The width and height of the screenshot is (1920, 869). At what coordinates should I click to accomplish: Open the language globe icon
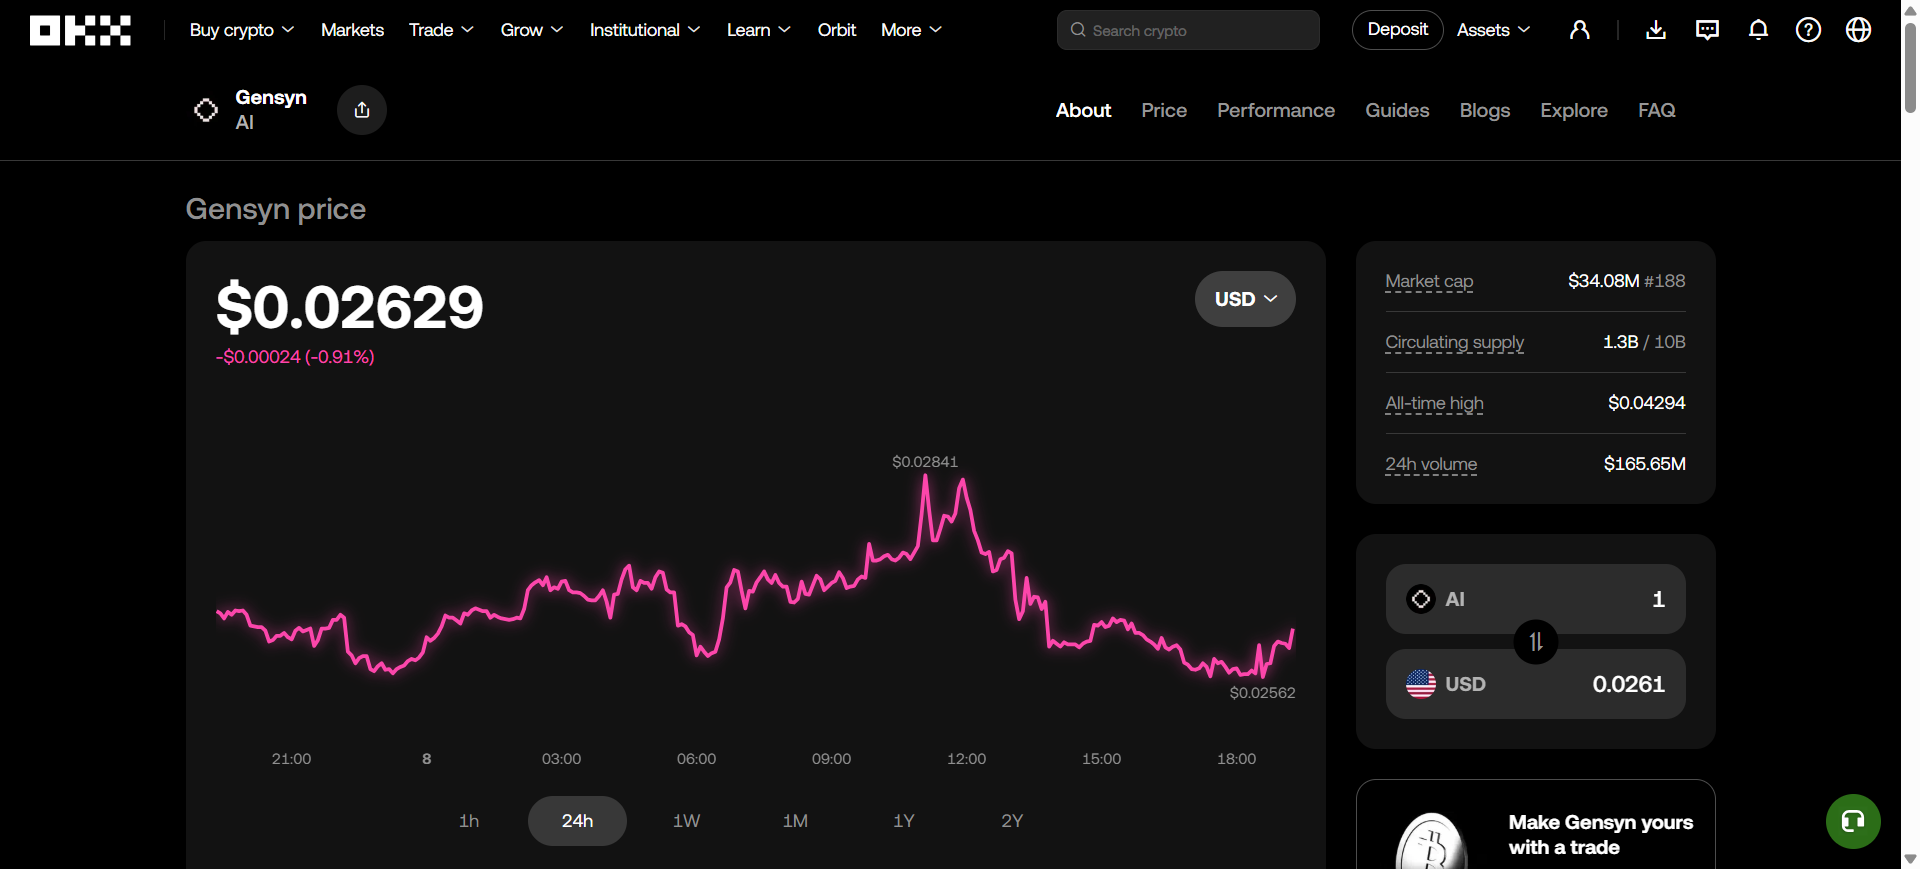pos(1859,30)
